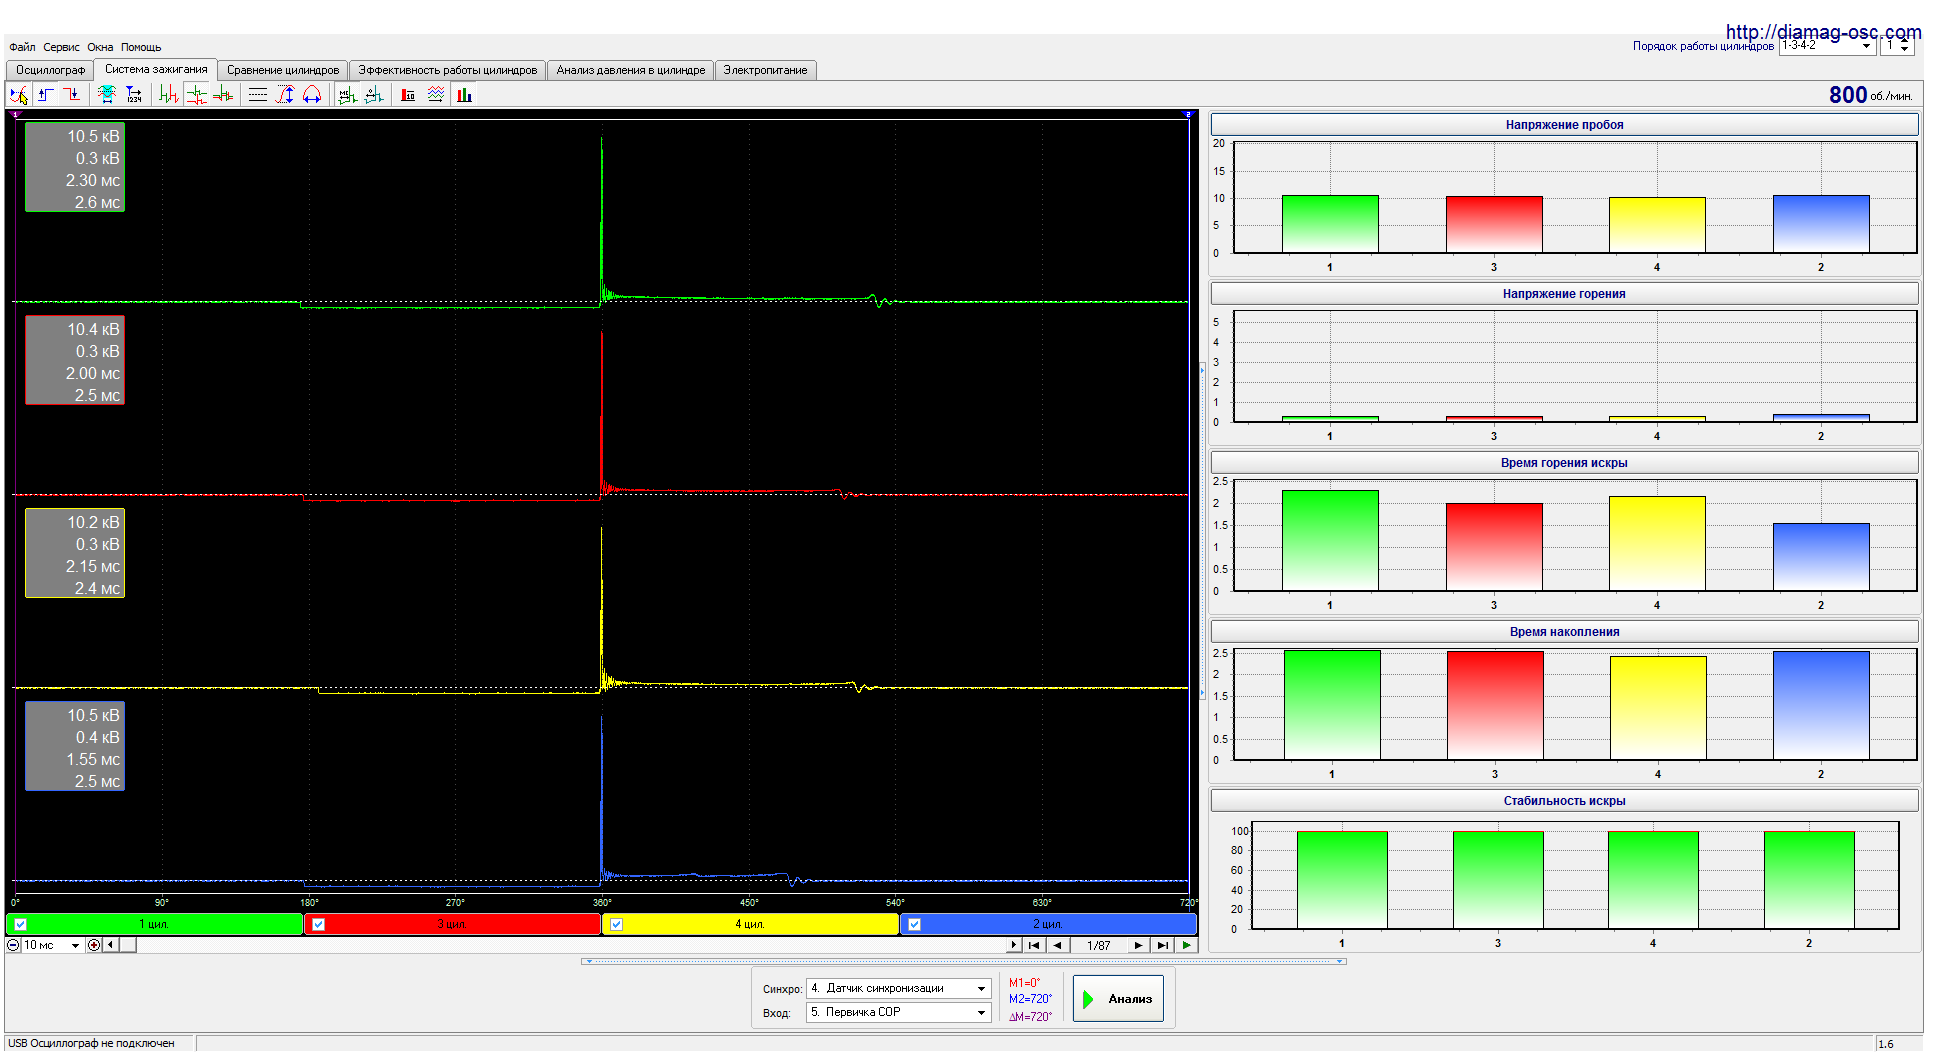Open the 'Сервис' menu
Viewport: 1936px width, 1056px height.
coord(61,47)
